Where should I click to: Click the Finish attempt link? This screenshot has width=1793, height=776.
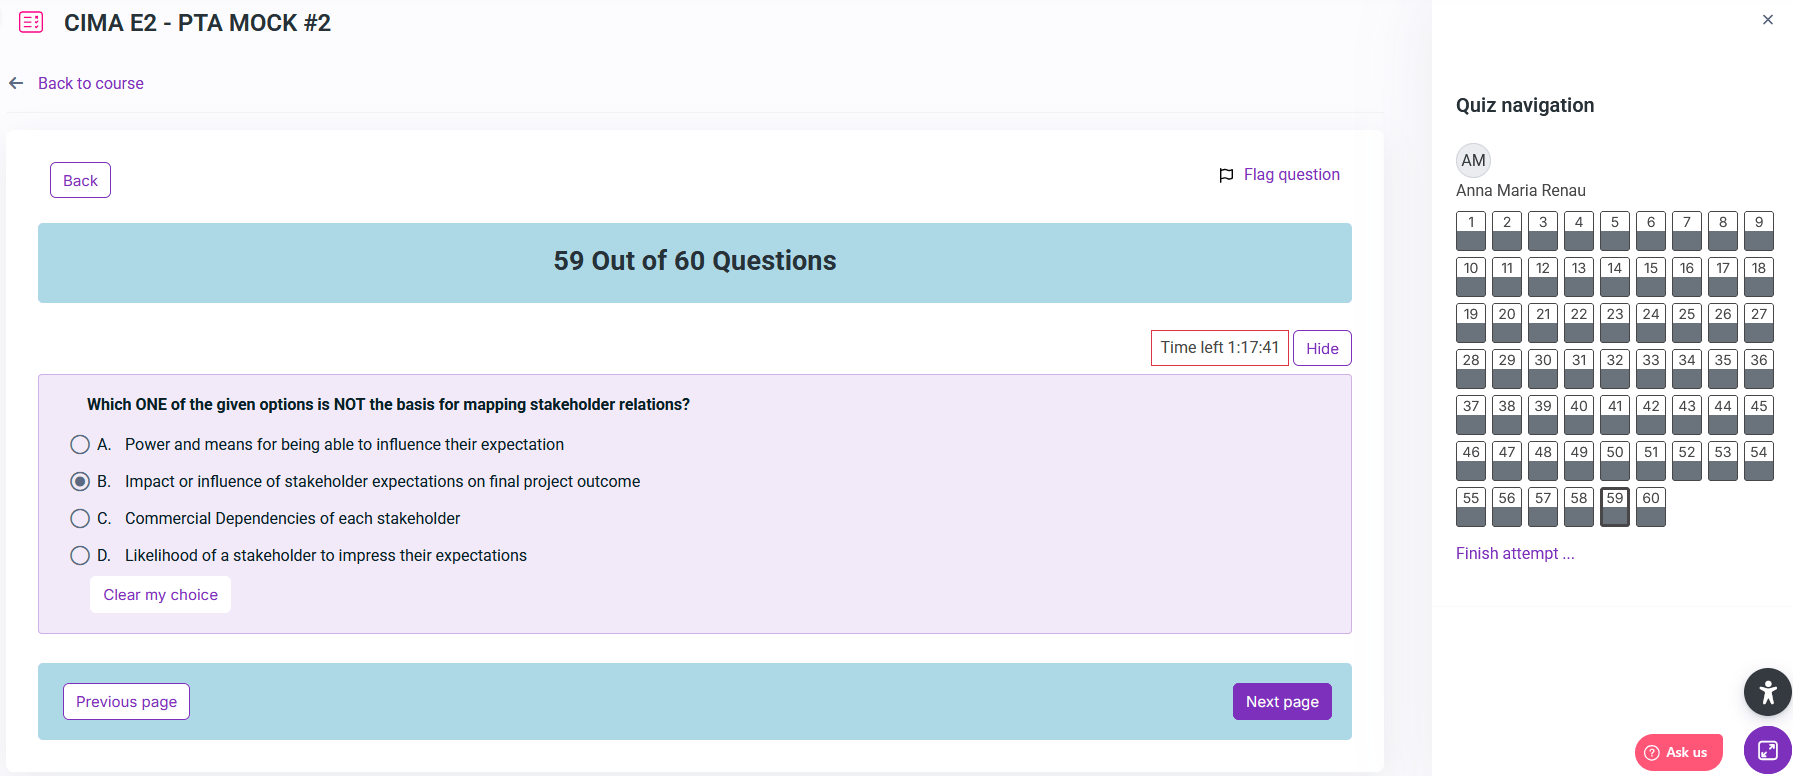coord(1514,553)
